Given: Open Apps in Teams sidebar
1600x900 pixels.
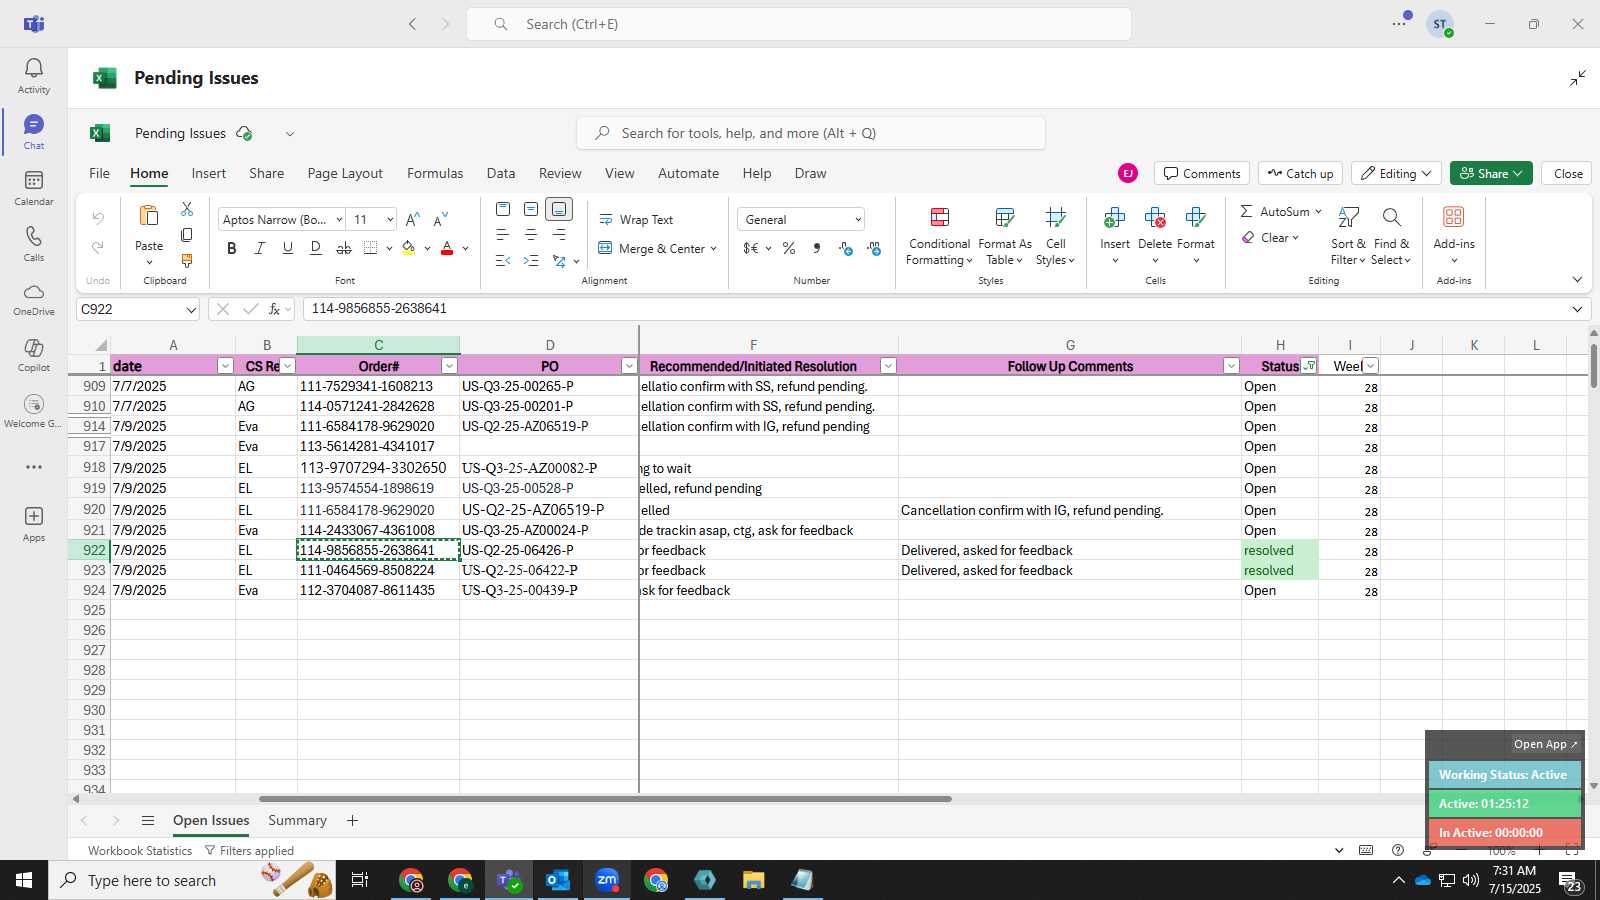Looking at the screenshot, I should coord(33,524).
